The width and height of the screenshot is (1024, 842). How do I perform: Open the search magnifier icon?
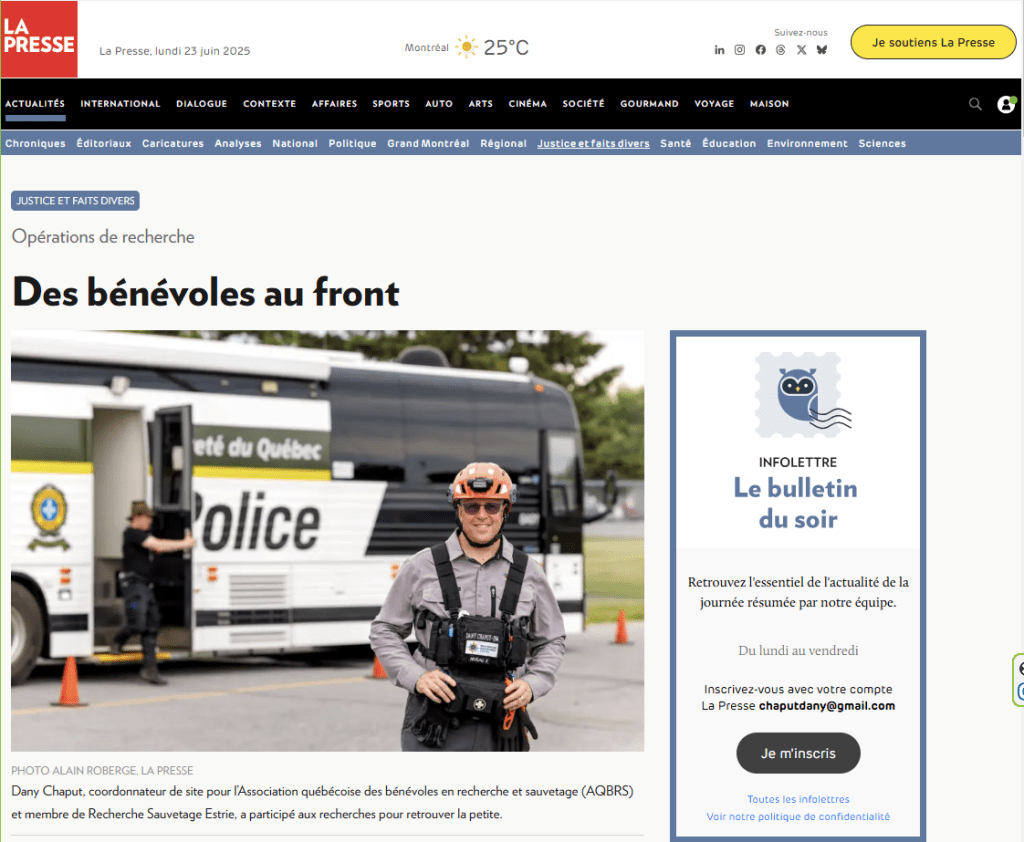(x=975, y=104)
